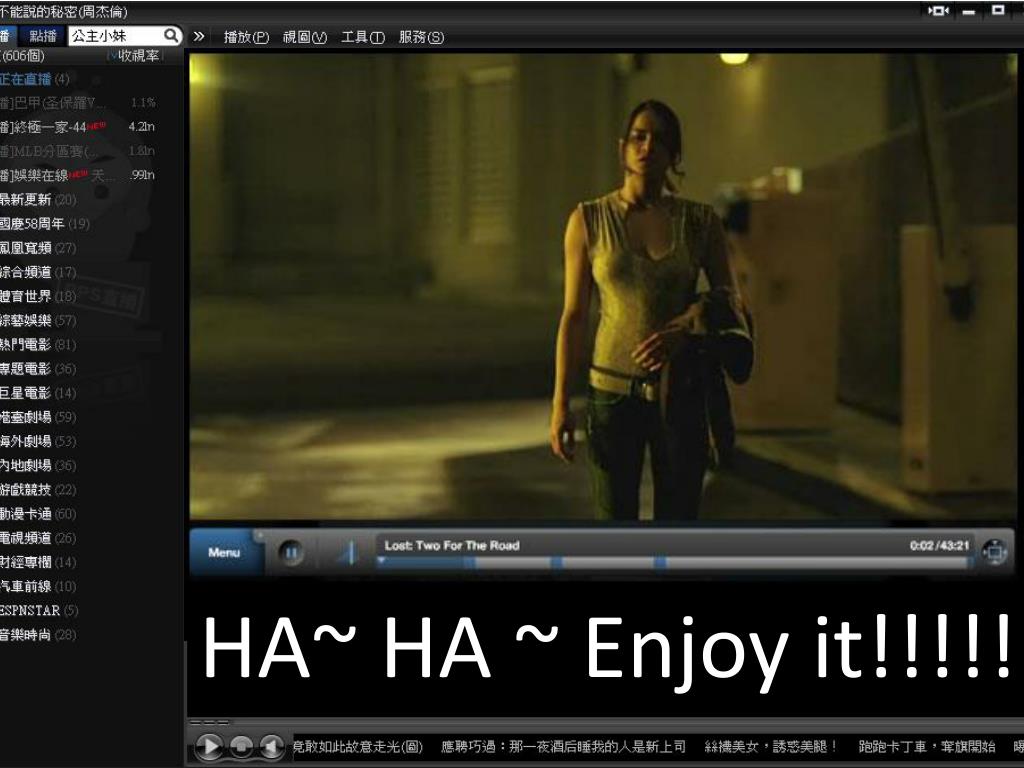Click the Lost video frame

click(x=603, y=287)
